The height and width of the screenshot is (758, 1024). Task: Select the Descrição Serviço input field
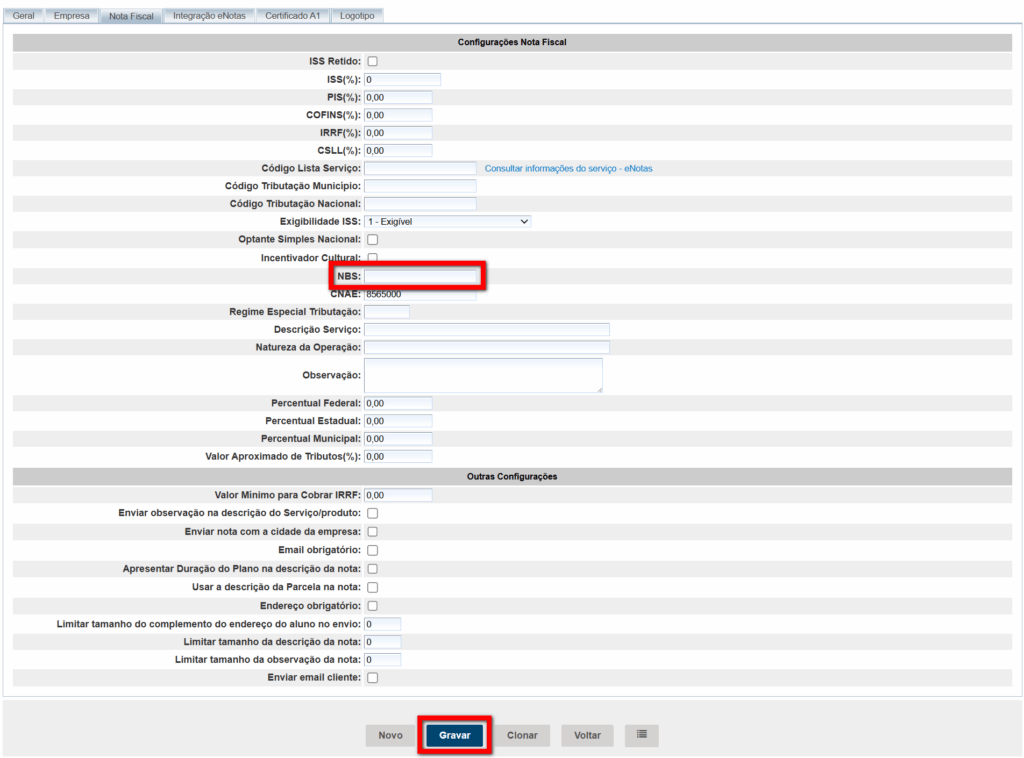(x=486, y=329)
